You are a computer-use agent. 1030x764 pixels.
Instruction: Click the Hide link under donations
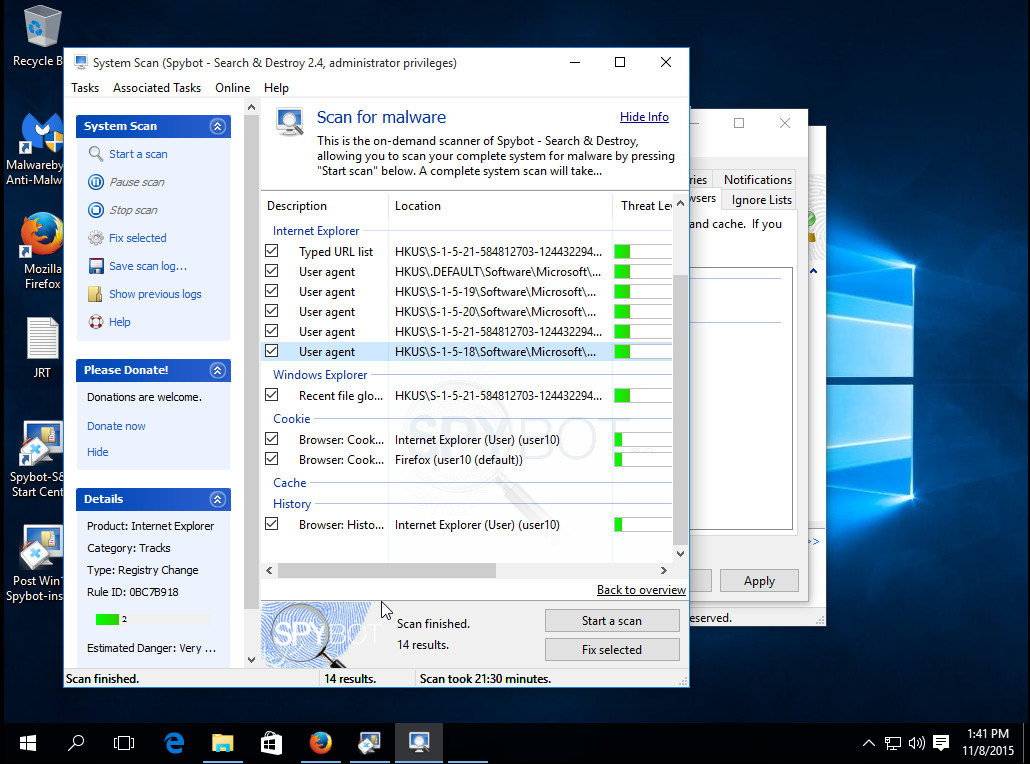tap(98, 452)
